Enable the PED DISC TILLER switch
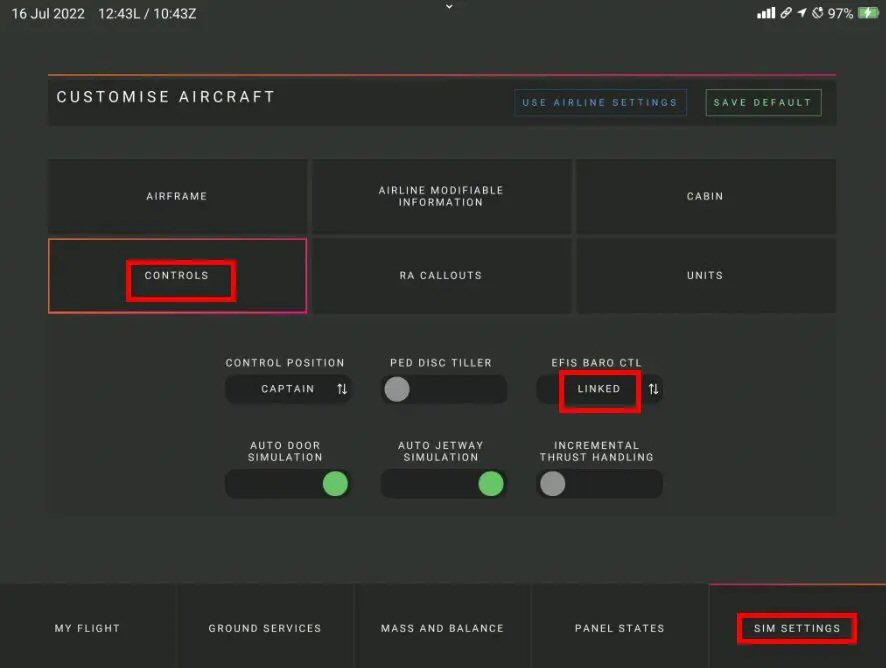886x668 pixels. pyautogui.click(x=444, y=389)
